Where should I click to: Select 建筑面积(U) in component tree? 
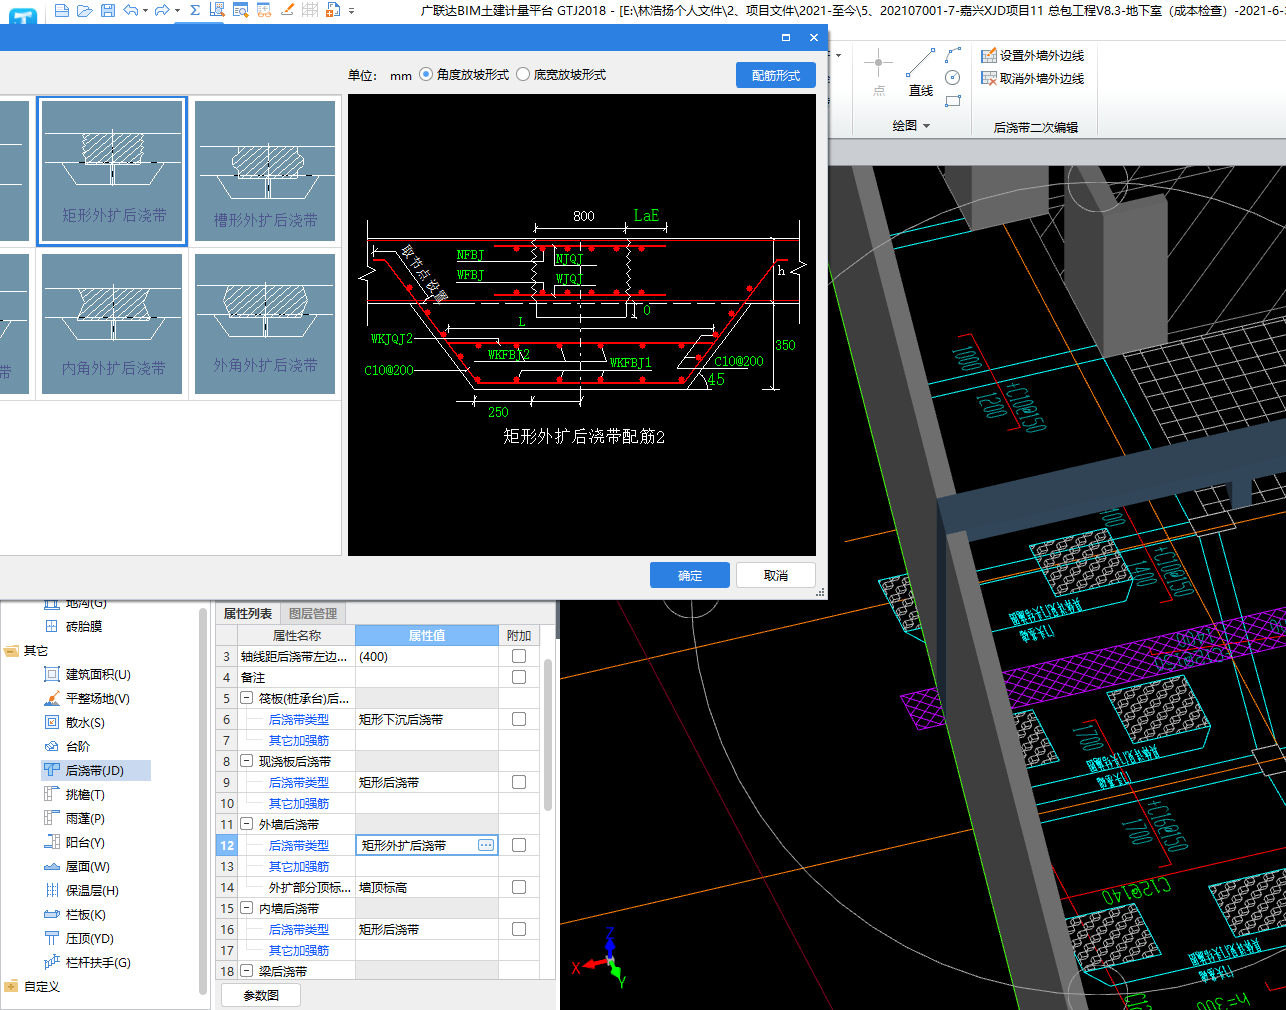point(88,675)
